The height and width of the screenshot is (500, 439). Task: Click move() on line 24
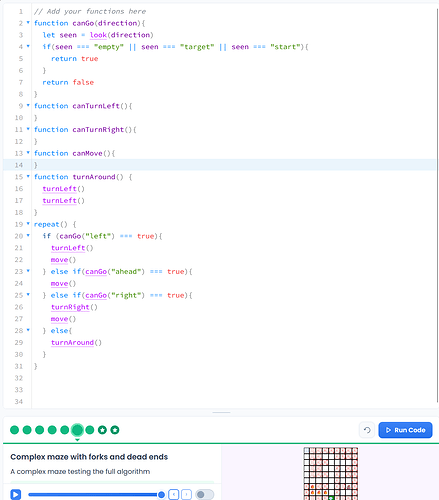click(64, 283)
